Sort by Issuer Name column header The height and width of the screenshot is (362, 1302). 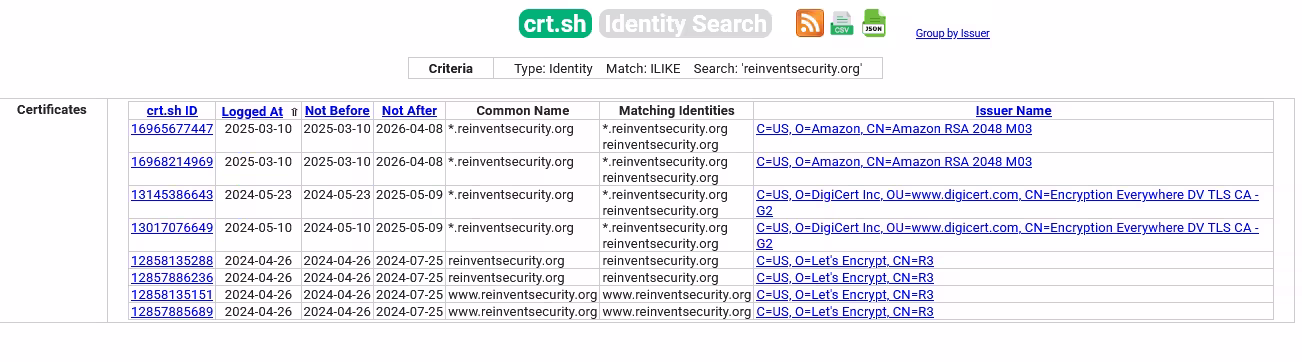click(1014, 111)
